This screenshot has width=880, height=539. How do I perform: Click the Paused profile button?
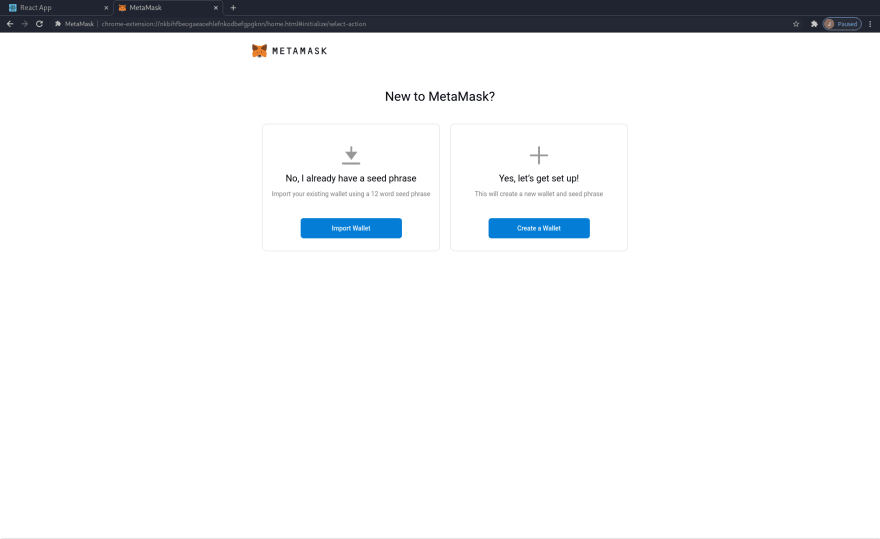(842, 24)
